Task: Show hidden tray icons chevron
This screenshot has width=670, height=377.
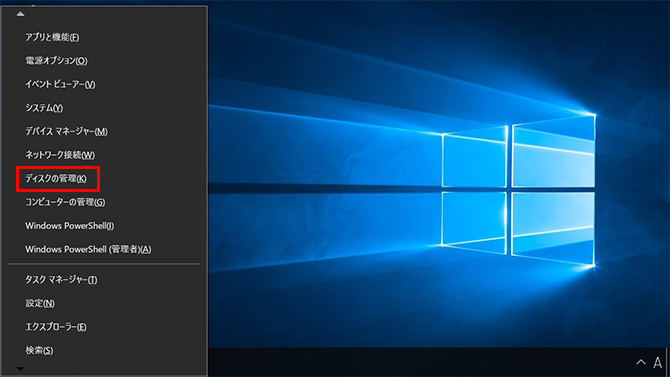Action: point(641,362)
